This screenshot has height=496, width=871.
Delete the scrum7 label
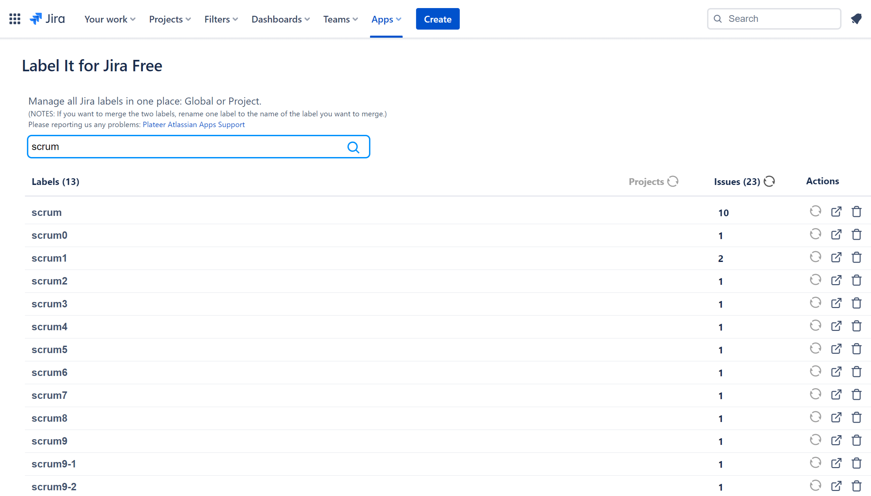pos(857,394)
